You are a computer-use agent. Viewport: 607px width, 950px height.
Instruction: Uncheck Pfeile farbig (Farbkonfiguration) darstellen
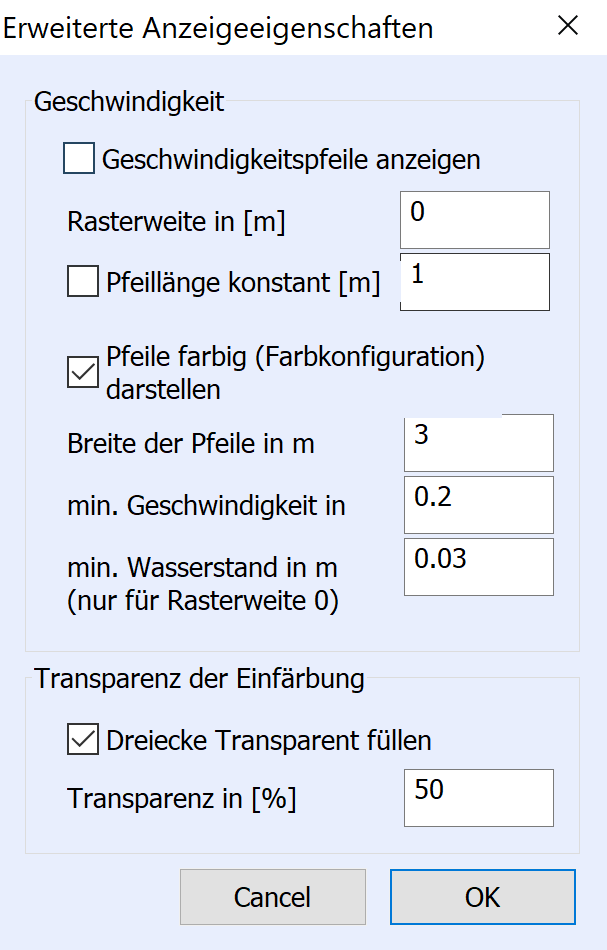(x=83, y=373)
